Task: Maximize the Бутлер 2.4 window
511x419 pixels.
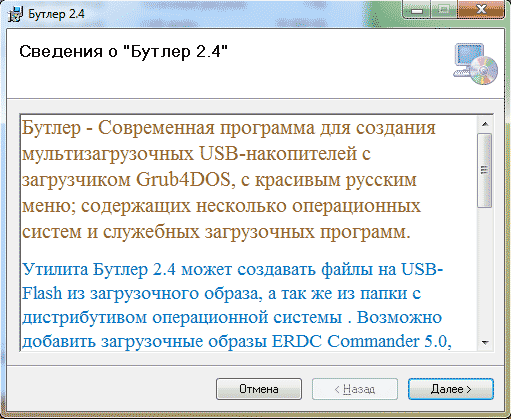Action: (444, 9)
